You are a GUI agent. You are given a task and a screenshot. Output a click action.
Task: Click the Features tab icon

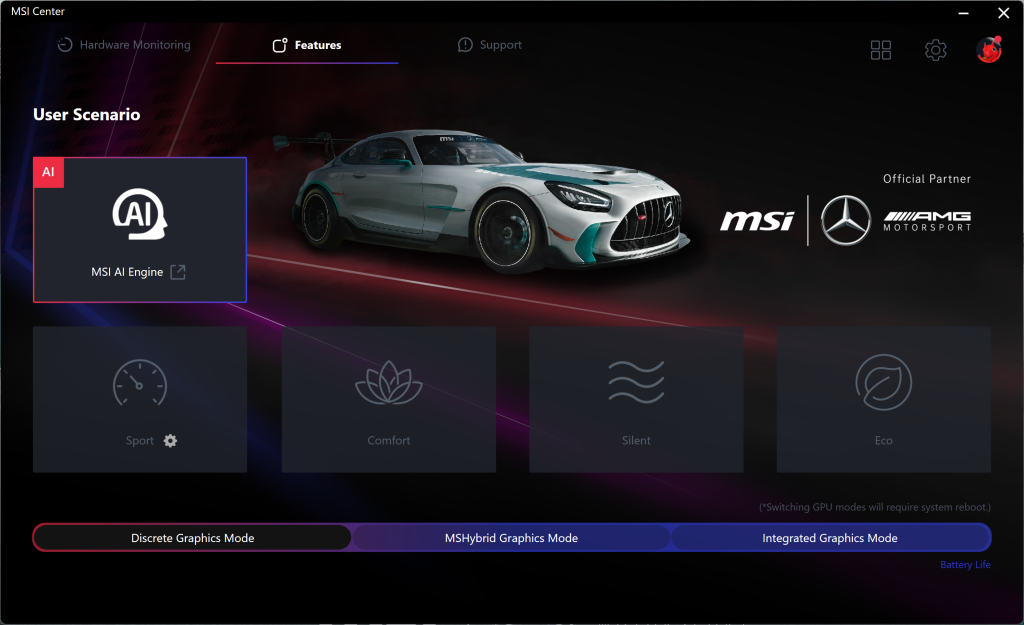(280, 45)
